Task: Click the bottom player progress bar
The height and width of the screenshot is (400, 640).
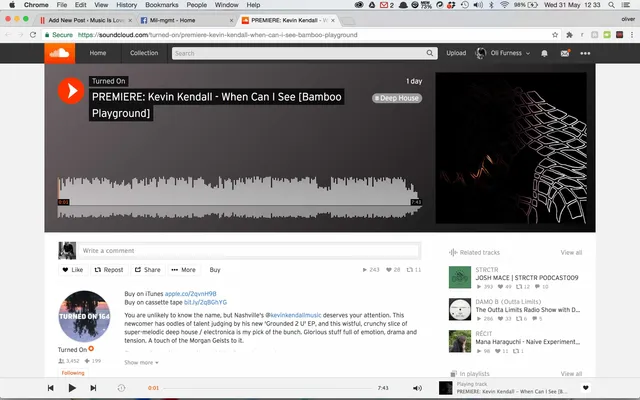Action: pyautogui.click(x=268, y=388)
